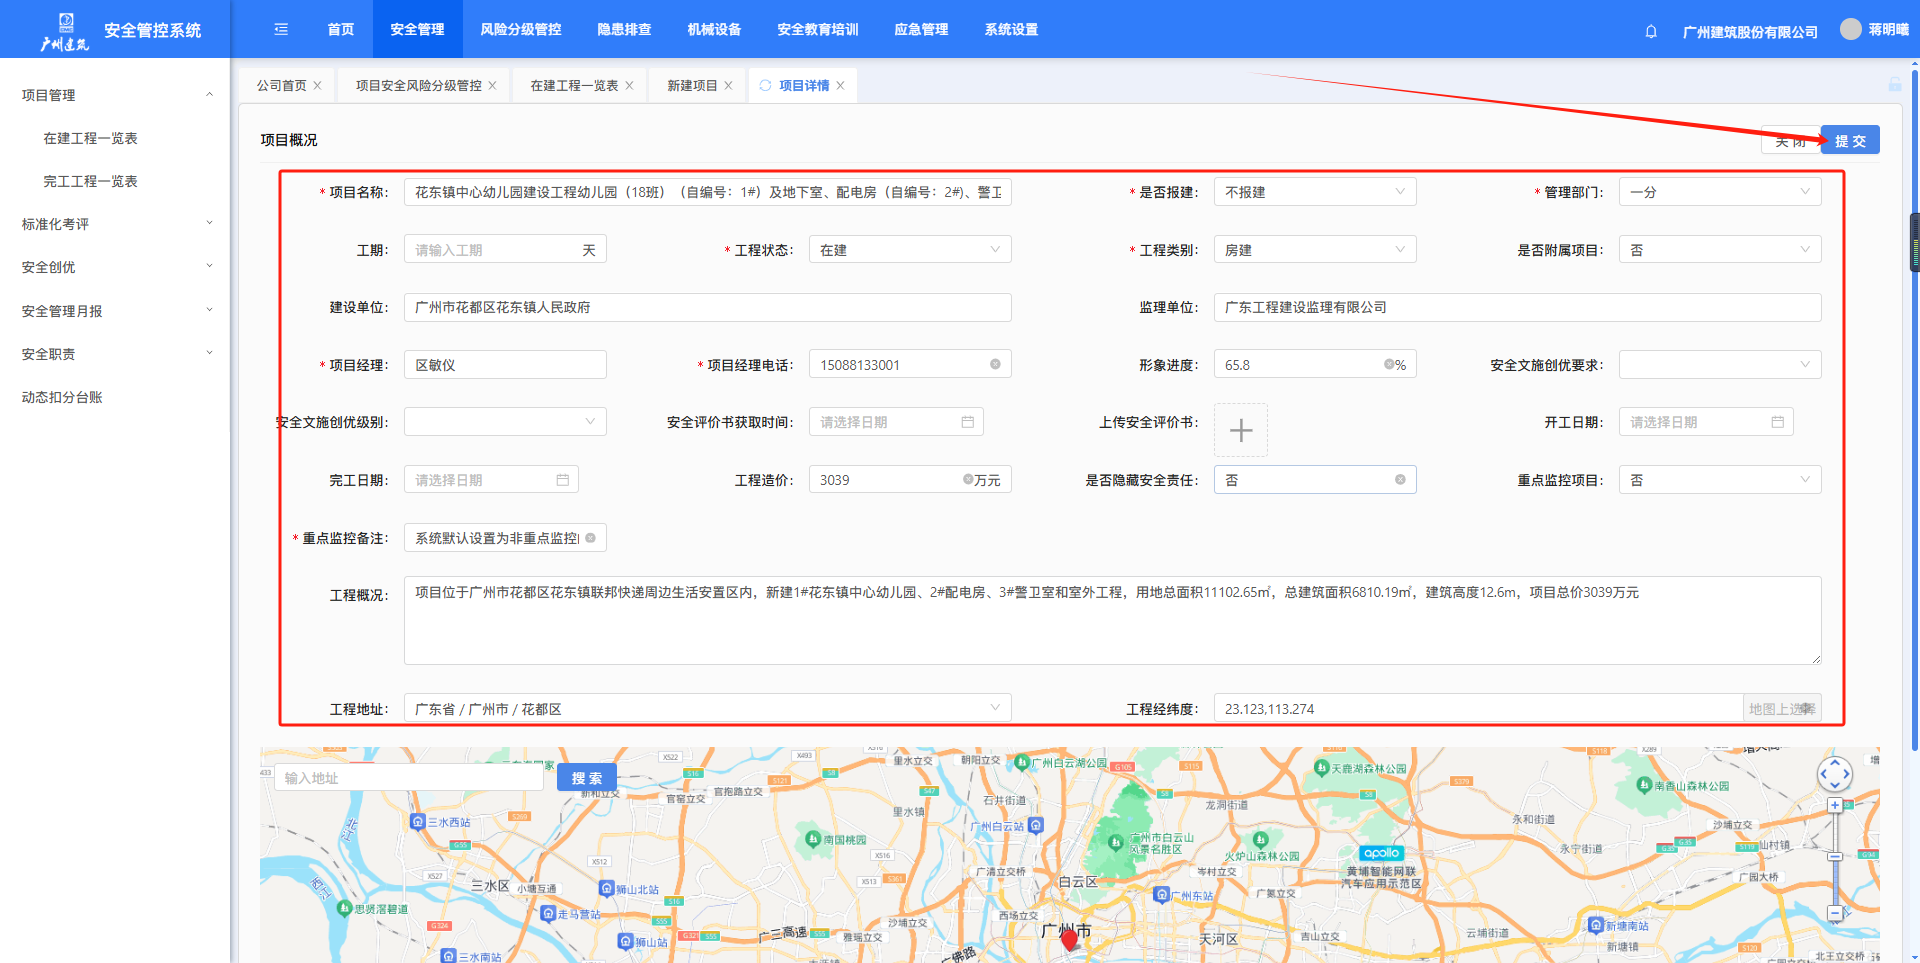Close the 新建项目 tab with its X icon
The image size is (1920, 963).
click(x=728, y=86)
